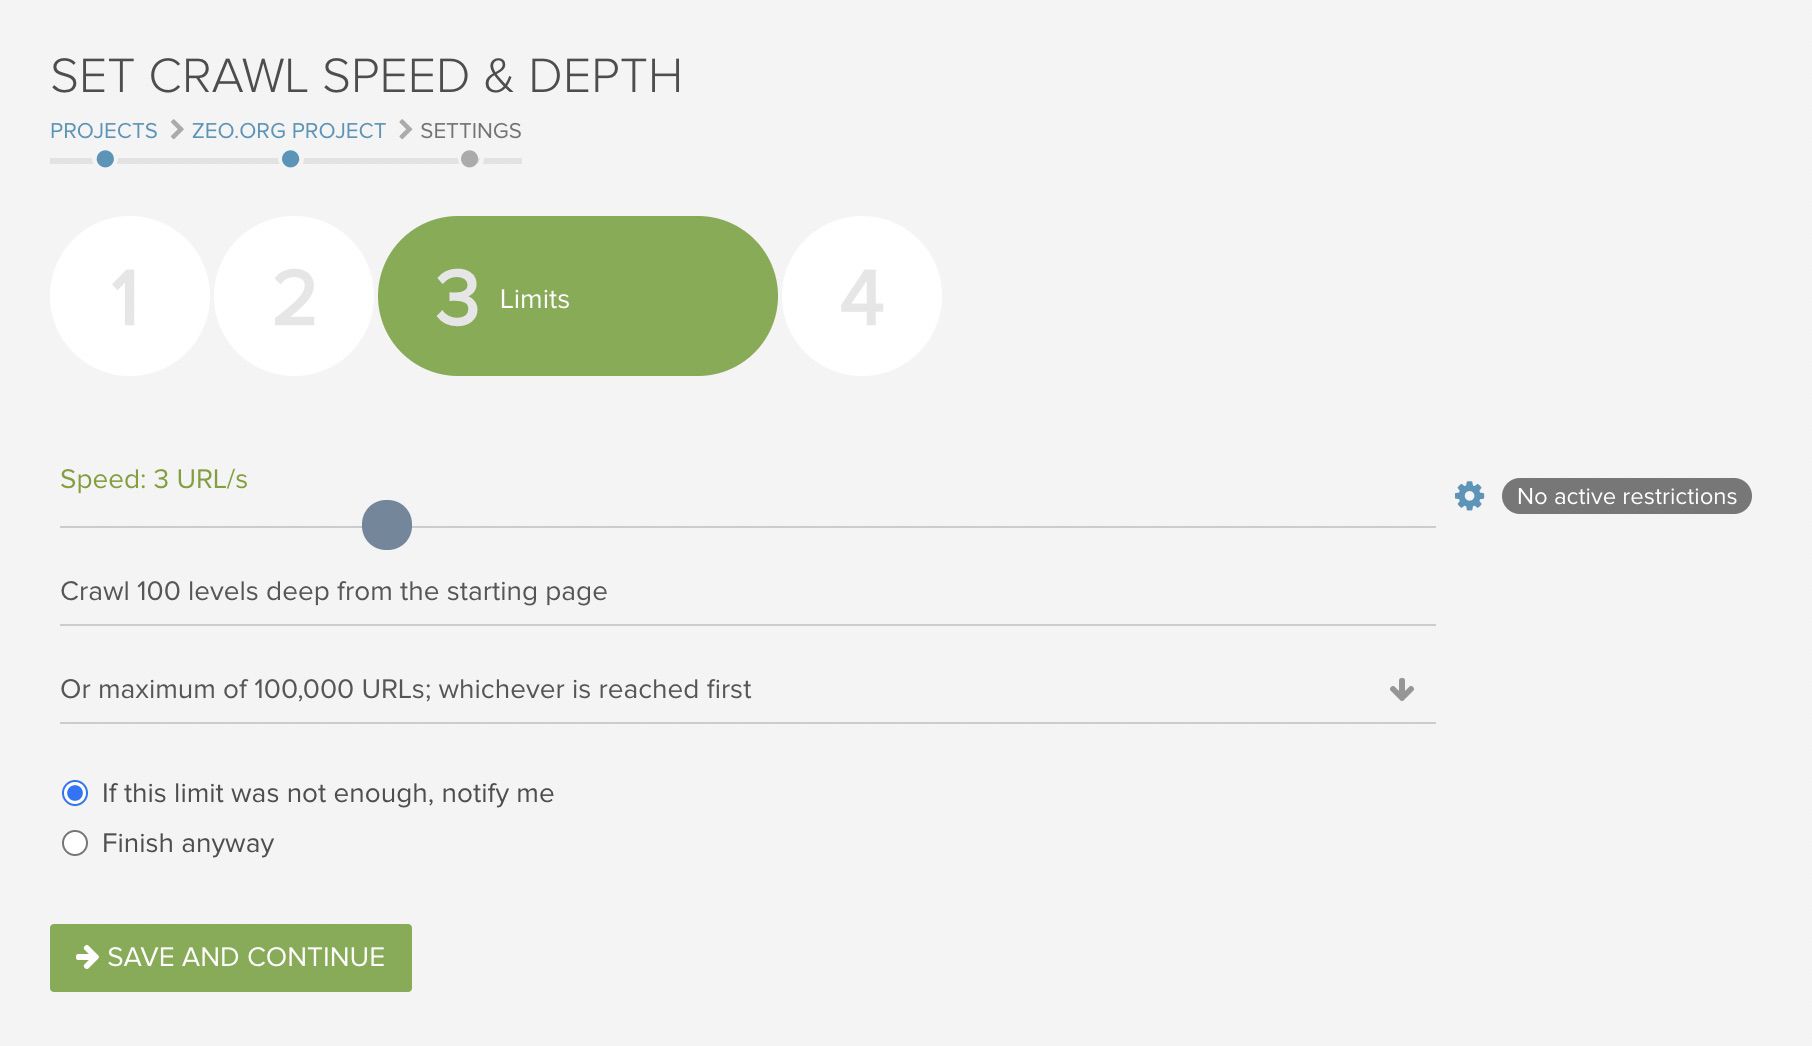Click the crawl speed slider handle
Image resolution: width=1812 pixels, height=1046 pixels.
[387, 525]
